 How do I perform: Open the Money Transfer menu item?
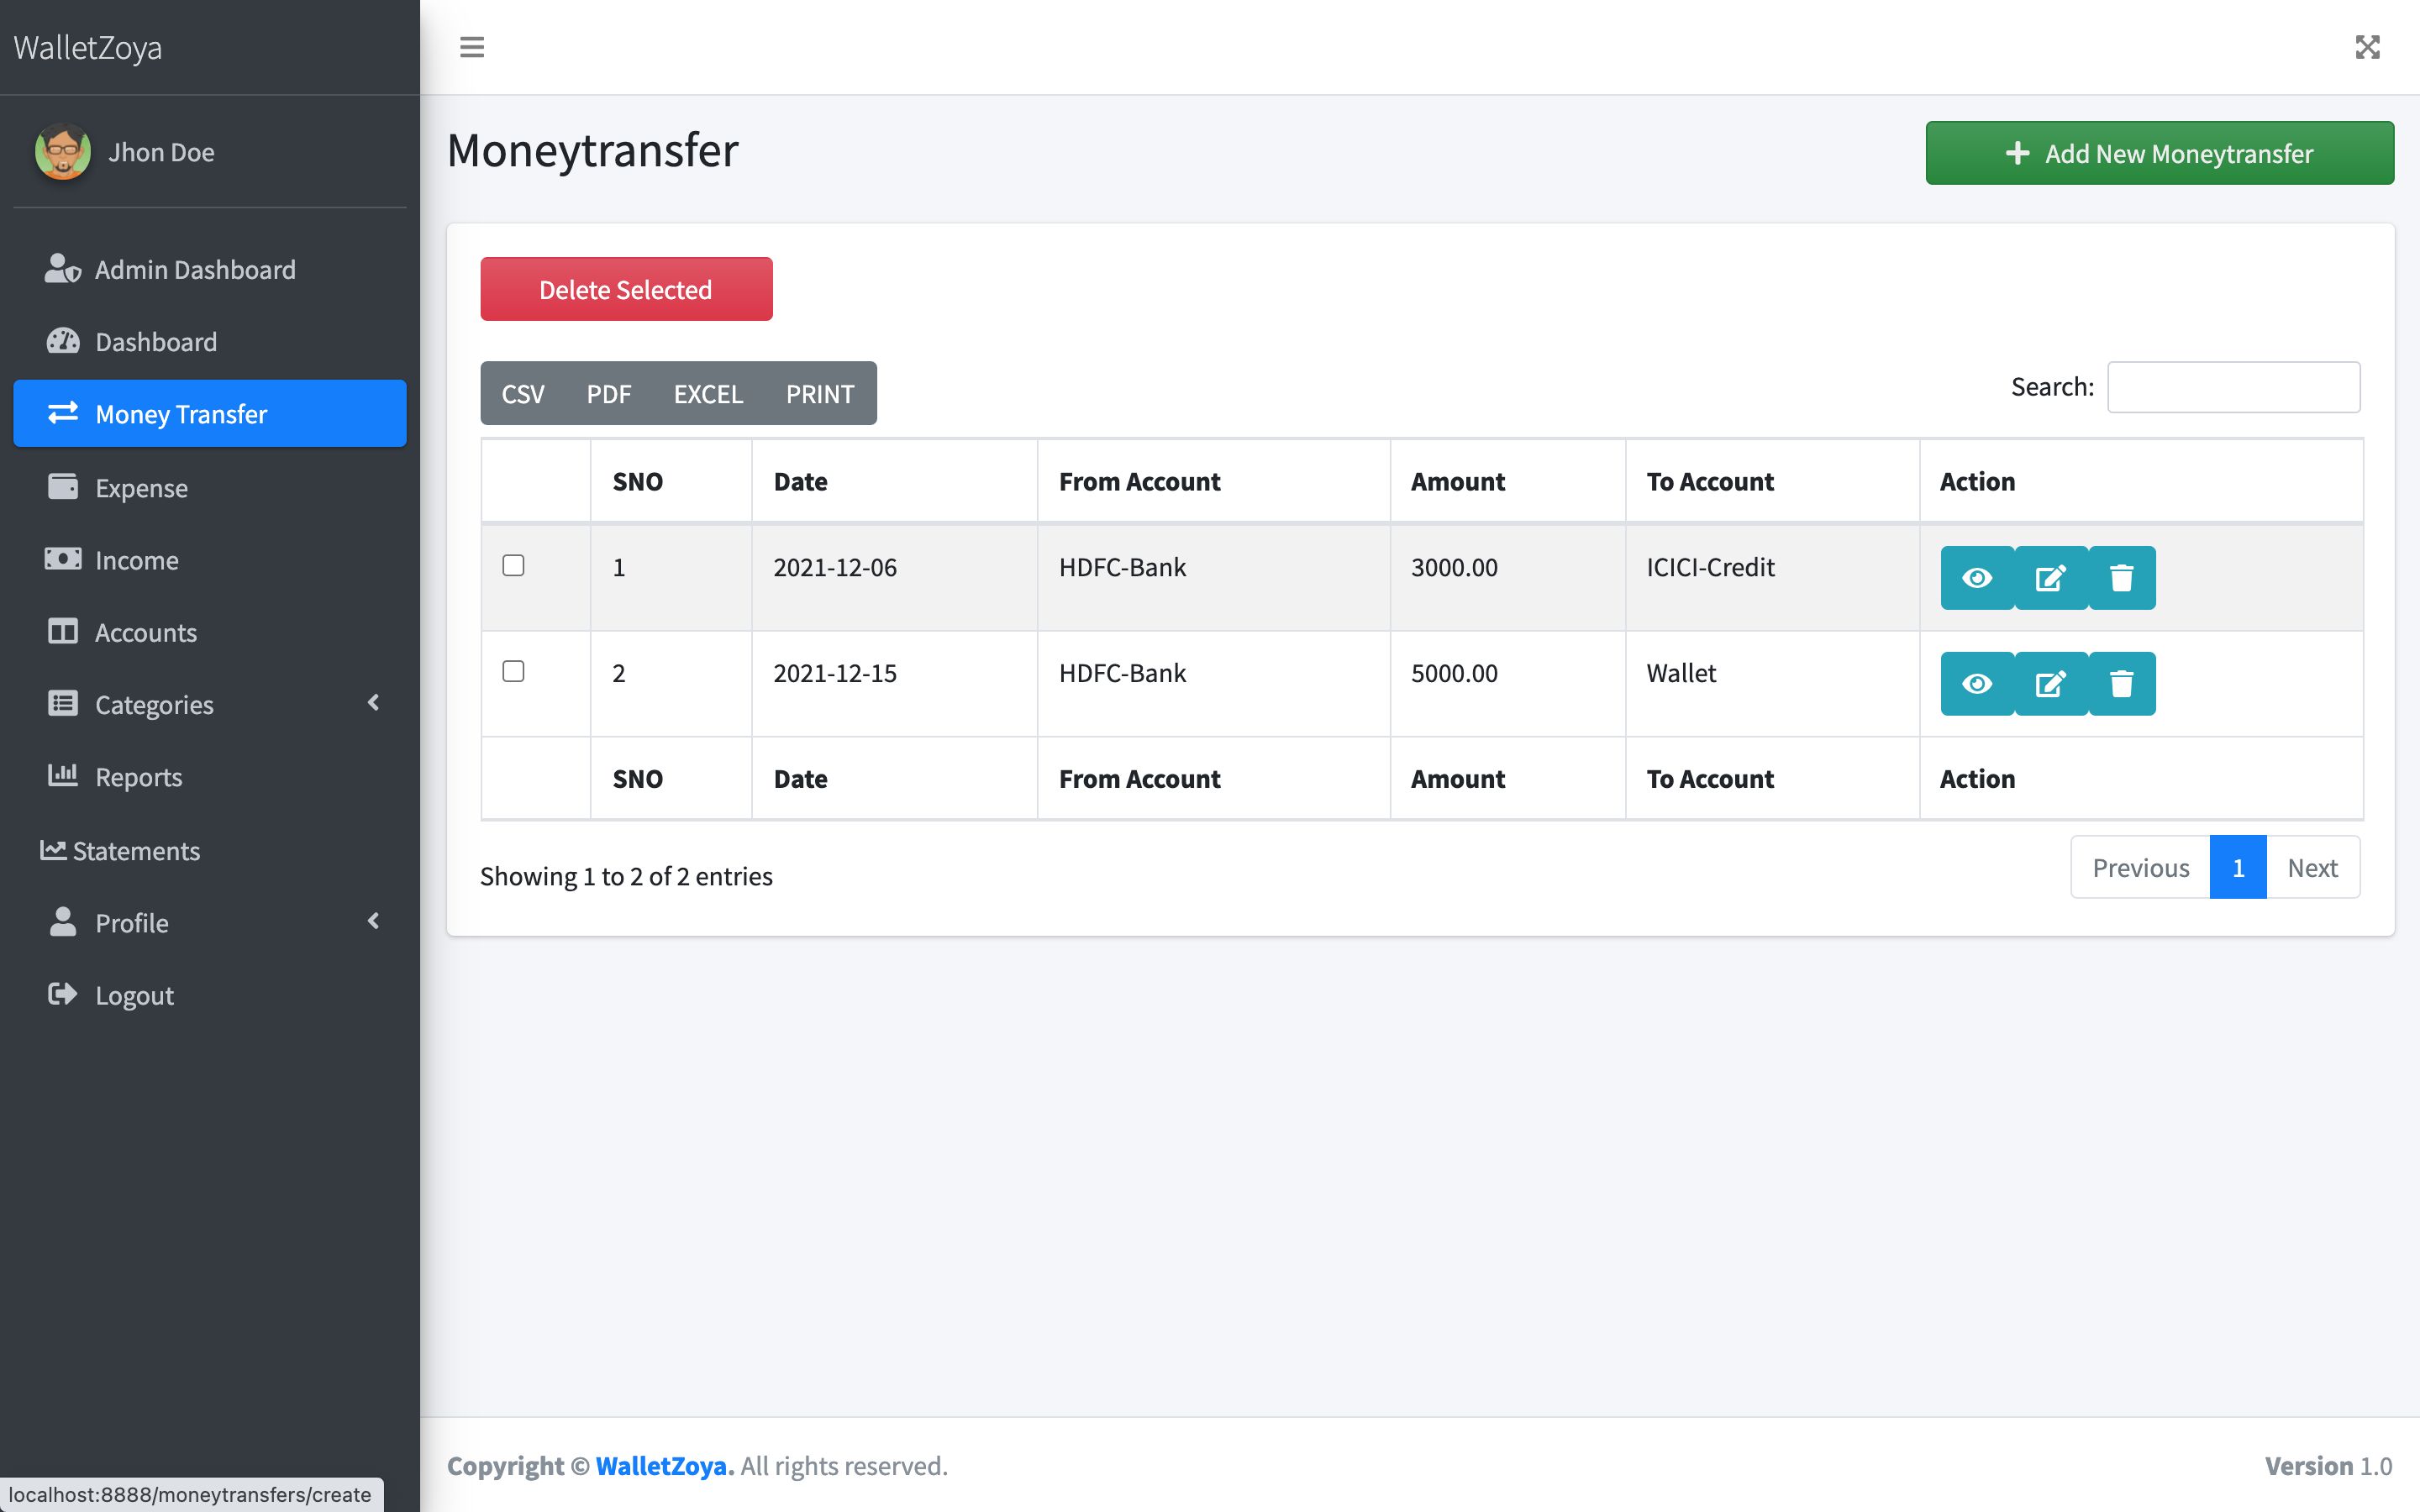[210, 413]
